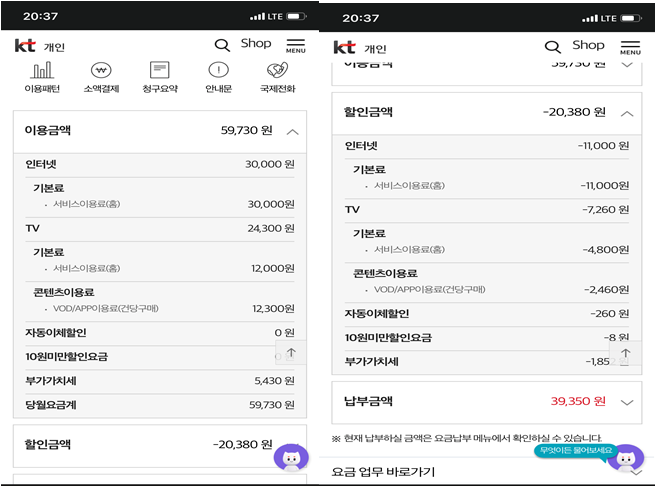Expand the 요금 업무 바로가기 section
655x486 pixels.
tap(636, 472)
